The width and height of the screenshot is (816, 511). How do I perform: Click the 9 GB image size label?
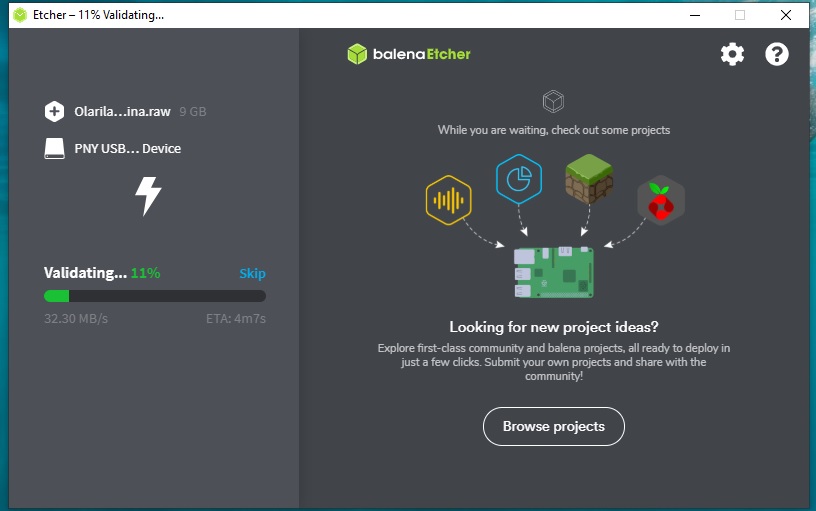[193, 111]
